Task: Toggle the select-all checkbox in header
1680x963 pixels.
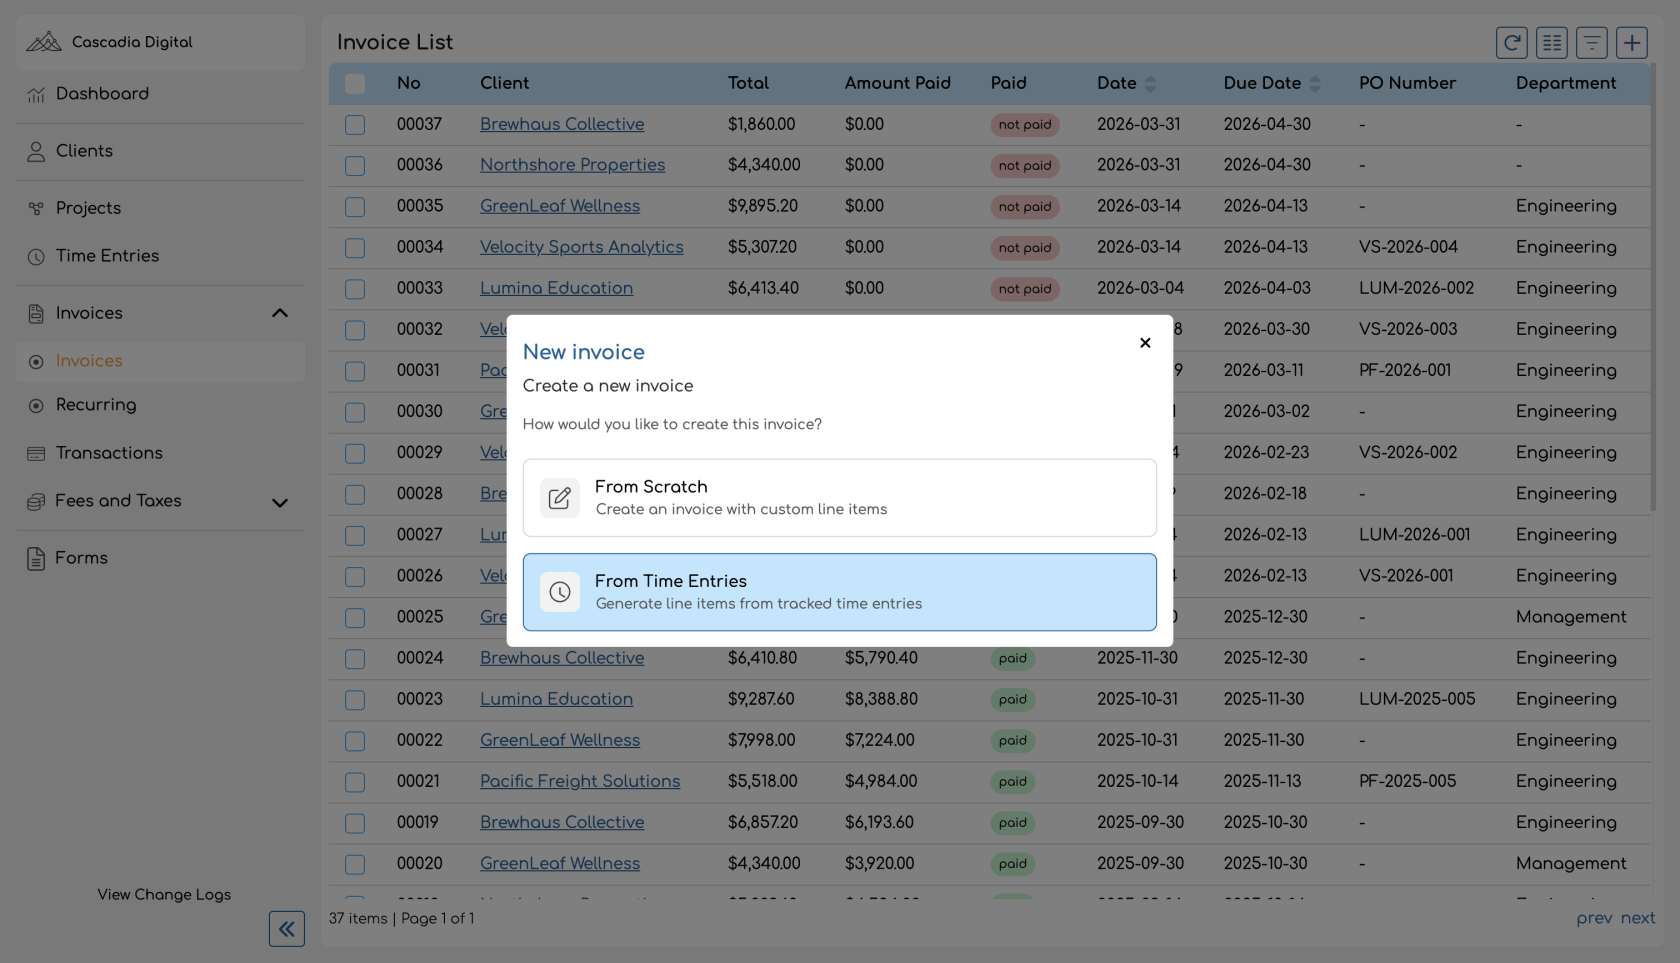Action: (355, 84)
